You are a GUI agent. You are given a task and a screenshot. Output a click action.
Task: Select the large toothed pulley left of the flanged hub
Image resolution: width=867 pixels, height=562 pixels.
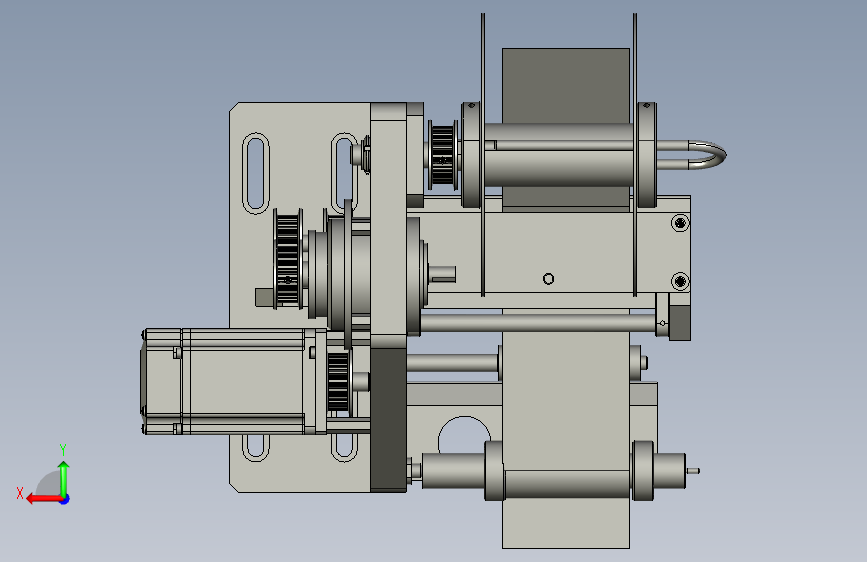pyautogui.click(x=288, y=258)
